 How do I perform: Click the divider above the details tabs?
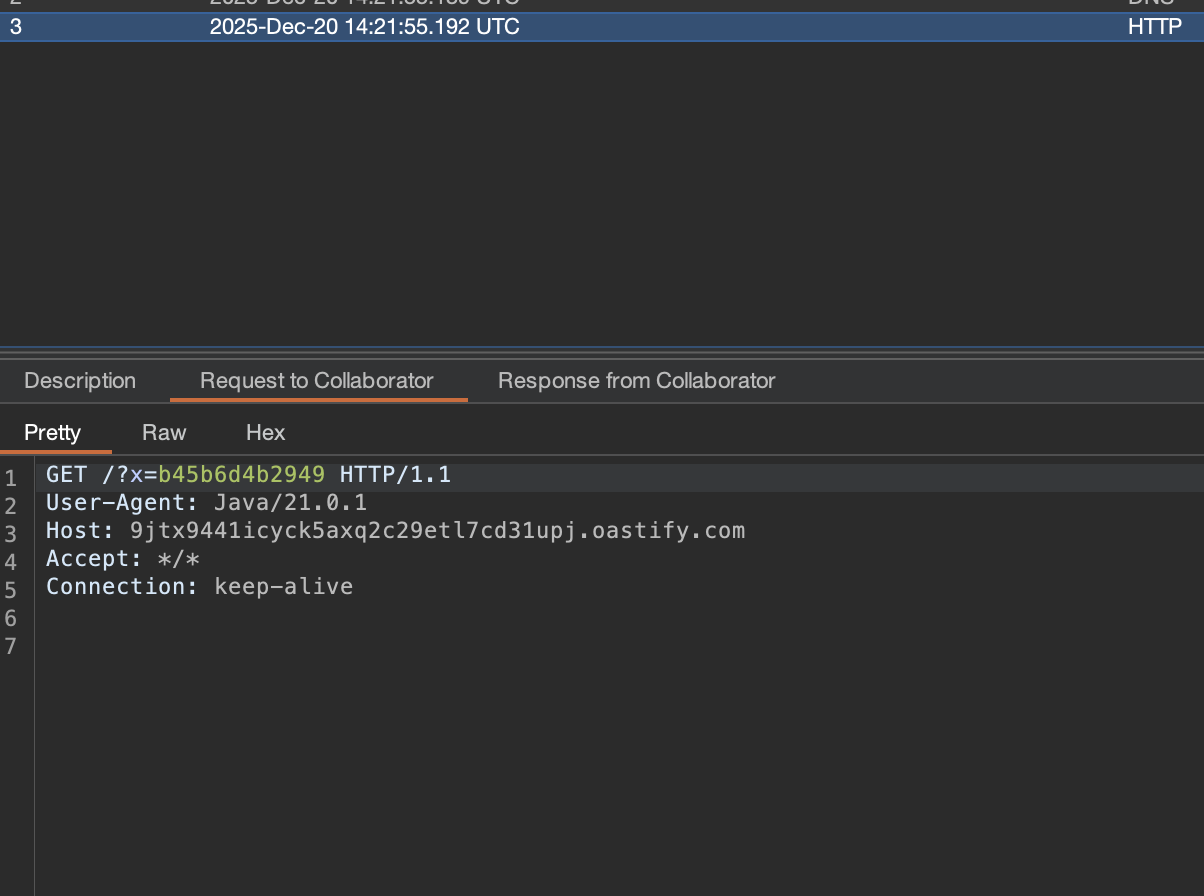point(602,352)
